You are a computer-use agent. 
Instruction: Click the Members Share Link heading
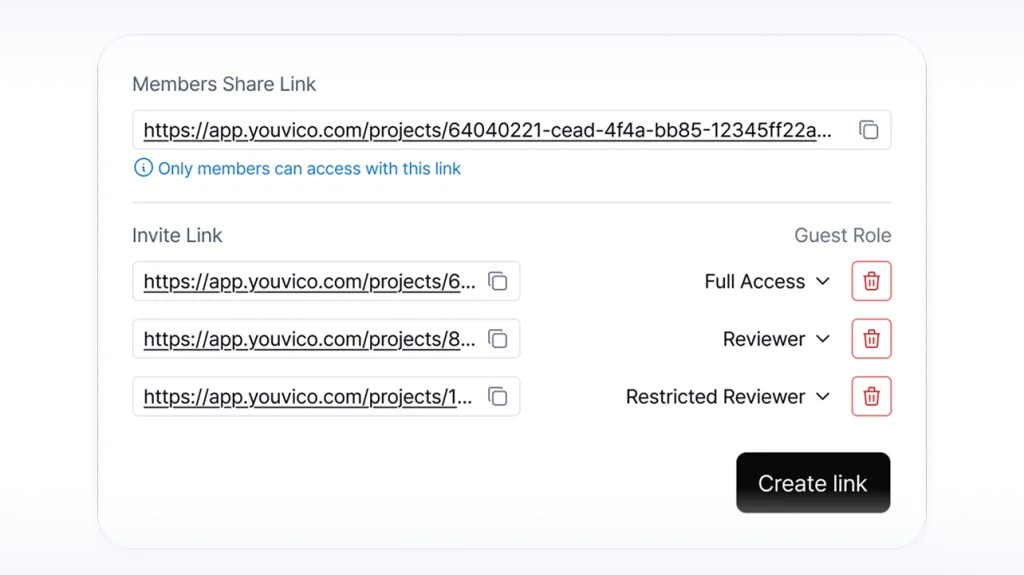click(x=224, y=85)
